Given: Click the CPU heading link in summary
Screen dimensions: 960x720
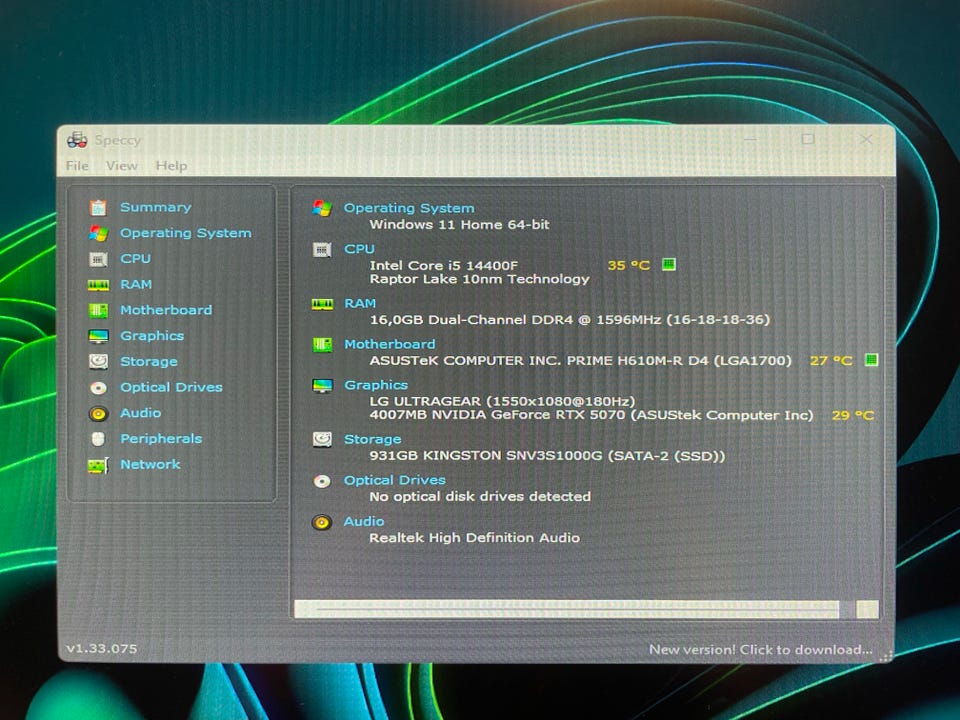Looking at the screenshot, I should (359, 249).
